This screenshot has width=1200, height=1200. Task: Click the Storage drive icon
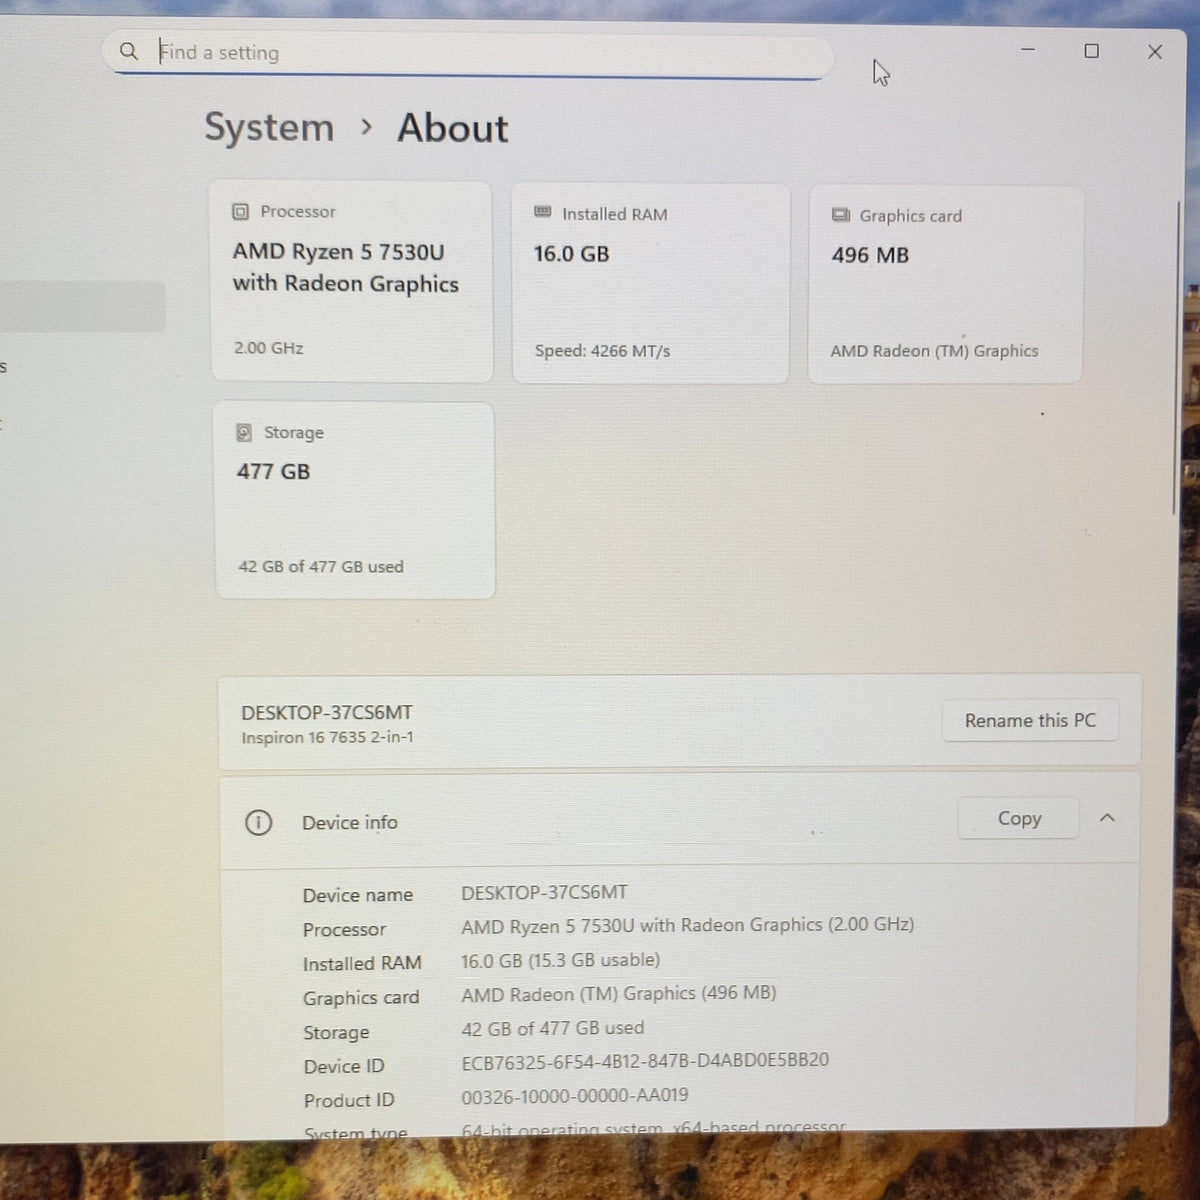[x=244, y=432]
